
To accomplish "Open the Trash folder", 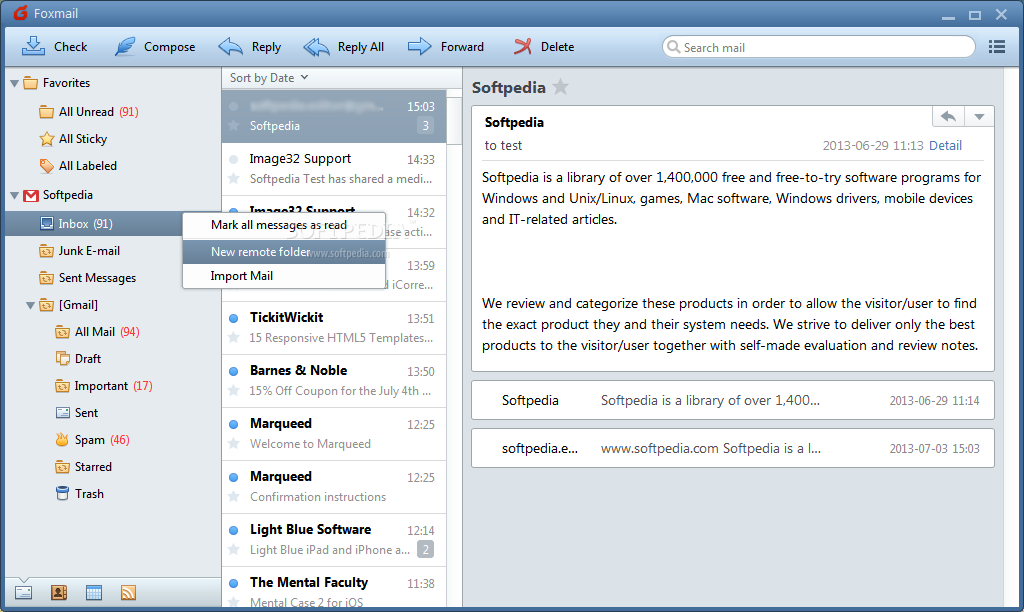I will point(80,494).
